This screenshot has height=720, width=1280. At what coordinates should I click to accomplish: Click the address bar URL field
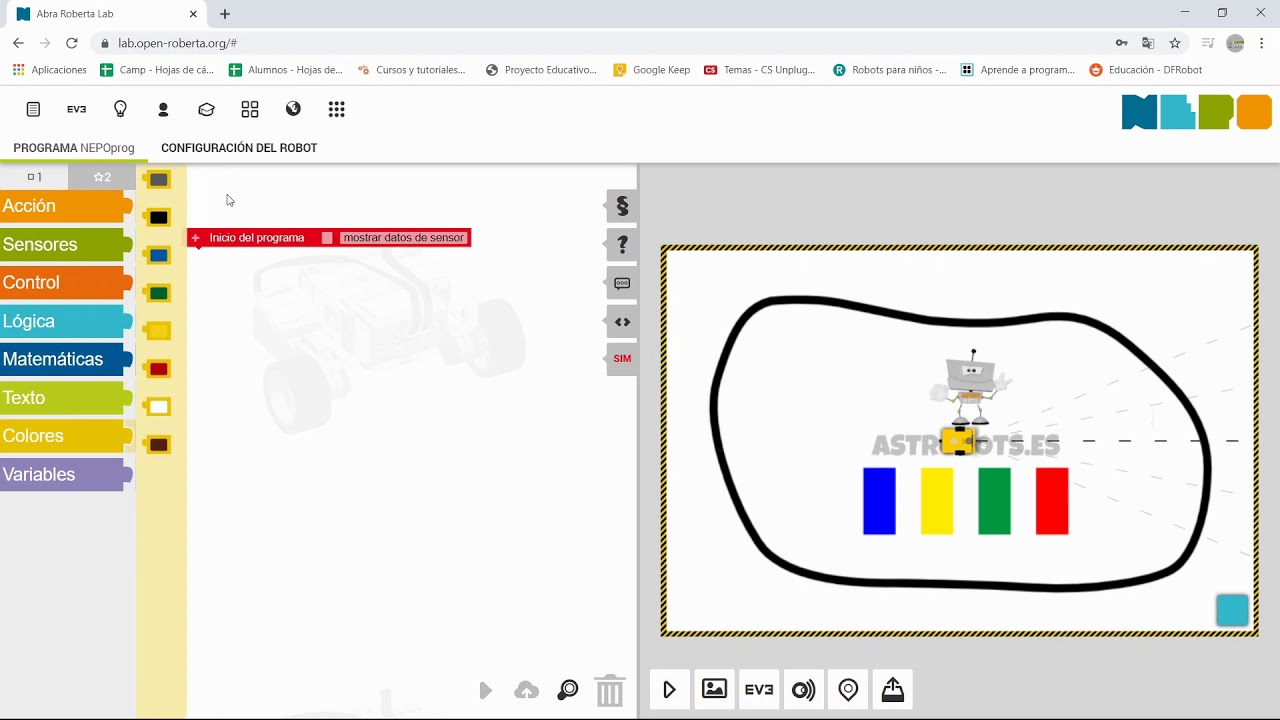coord(600,43)
